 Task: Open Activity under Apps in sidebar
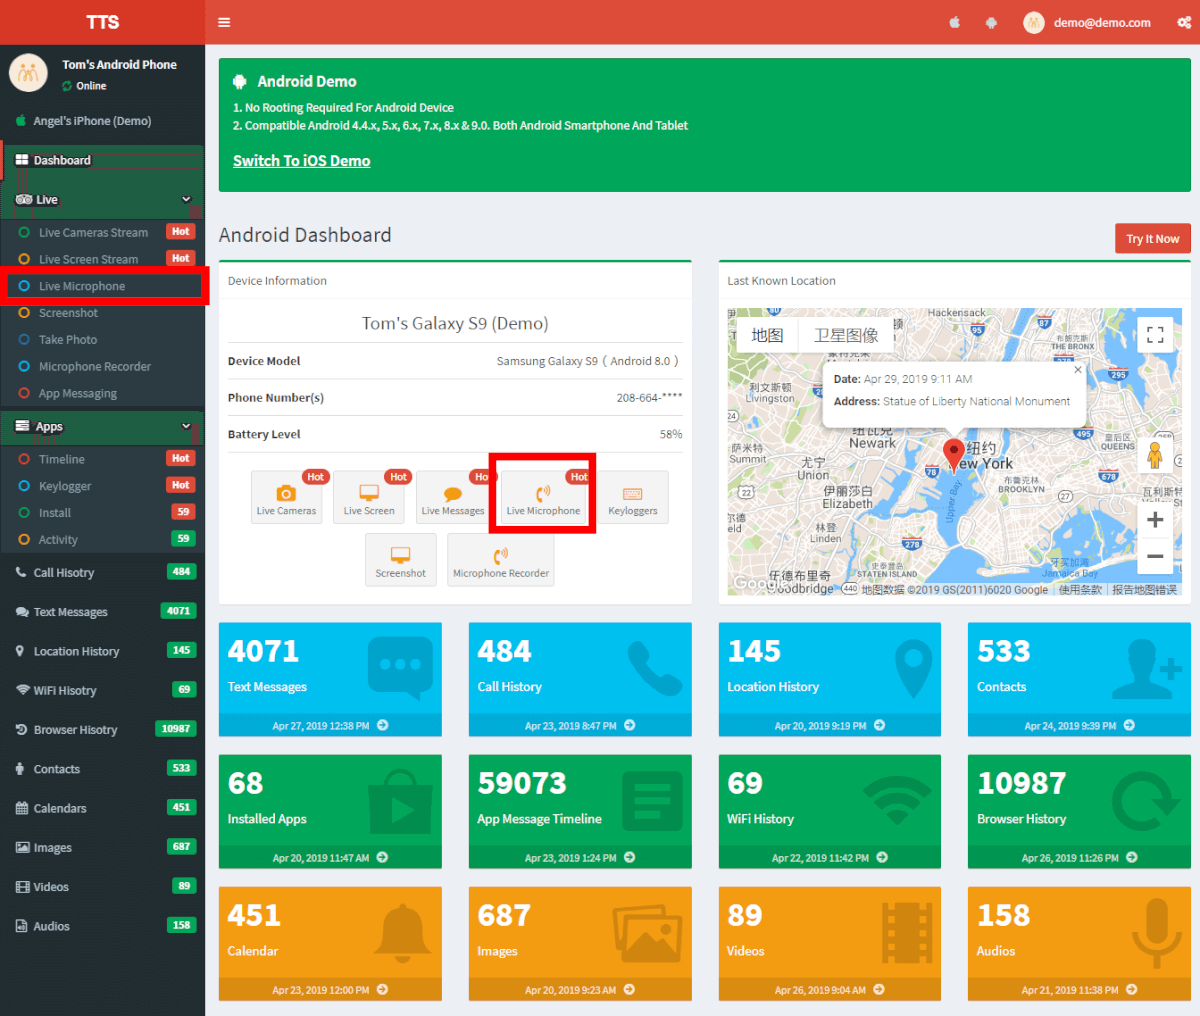pos(103,540)
